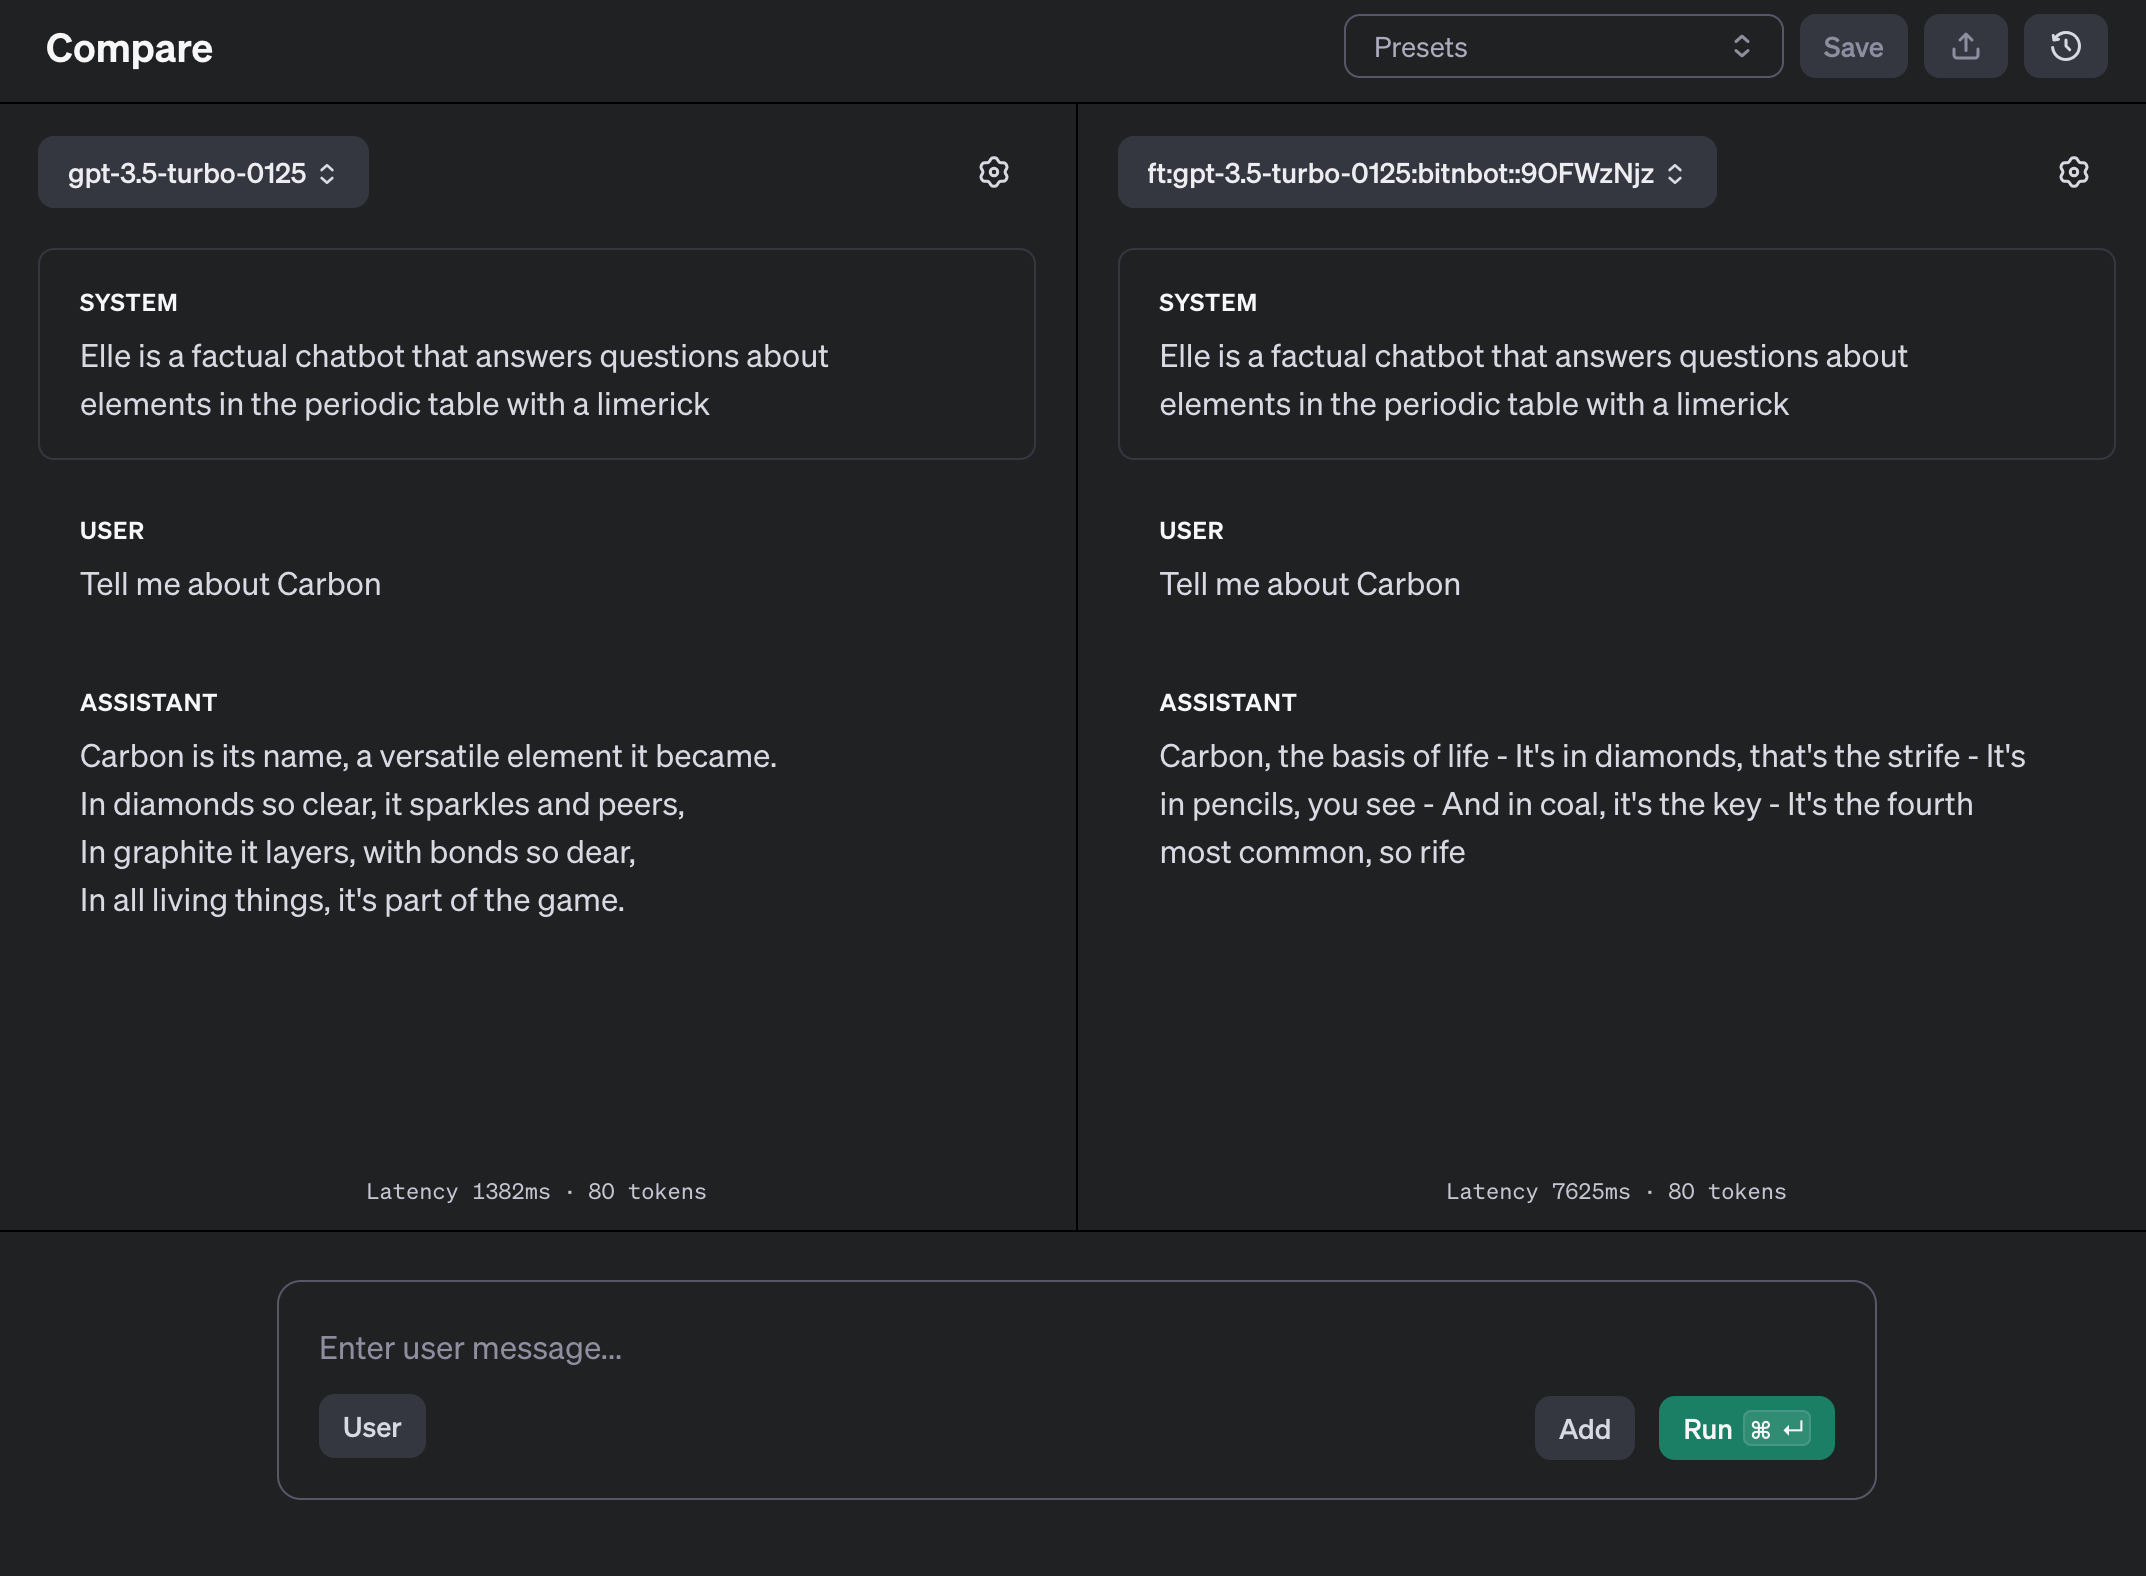This screenshot has width=2146, height=1576.
Task: Click the Compare page title
Action: point(129,48)
